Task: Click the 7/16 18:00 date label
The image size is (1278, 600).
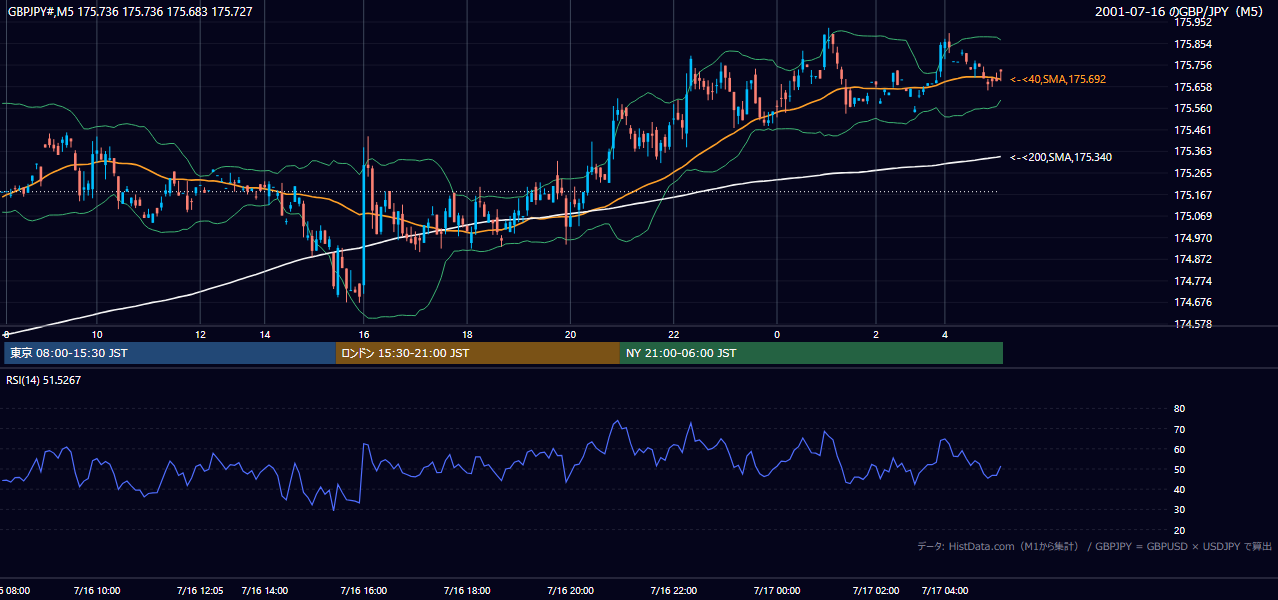Action: point(467,591)
